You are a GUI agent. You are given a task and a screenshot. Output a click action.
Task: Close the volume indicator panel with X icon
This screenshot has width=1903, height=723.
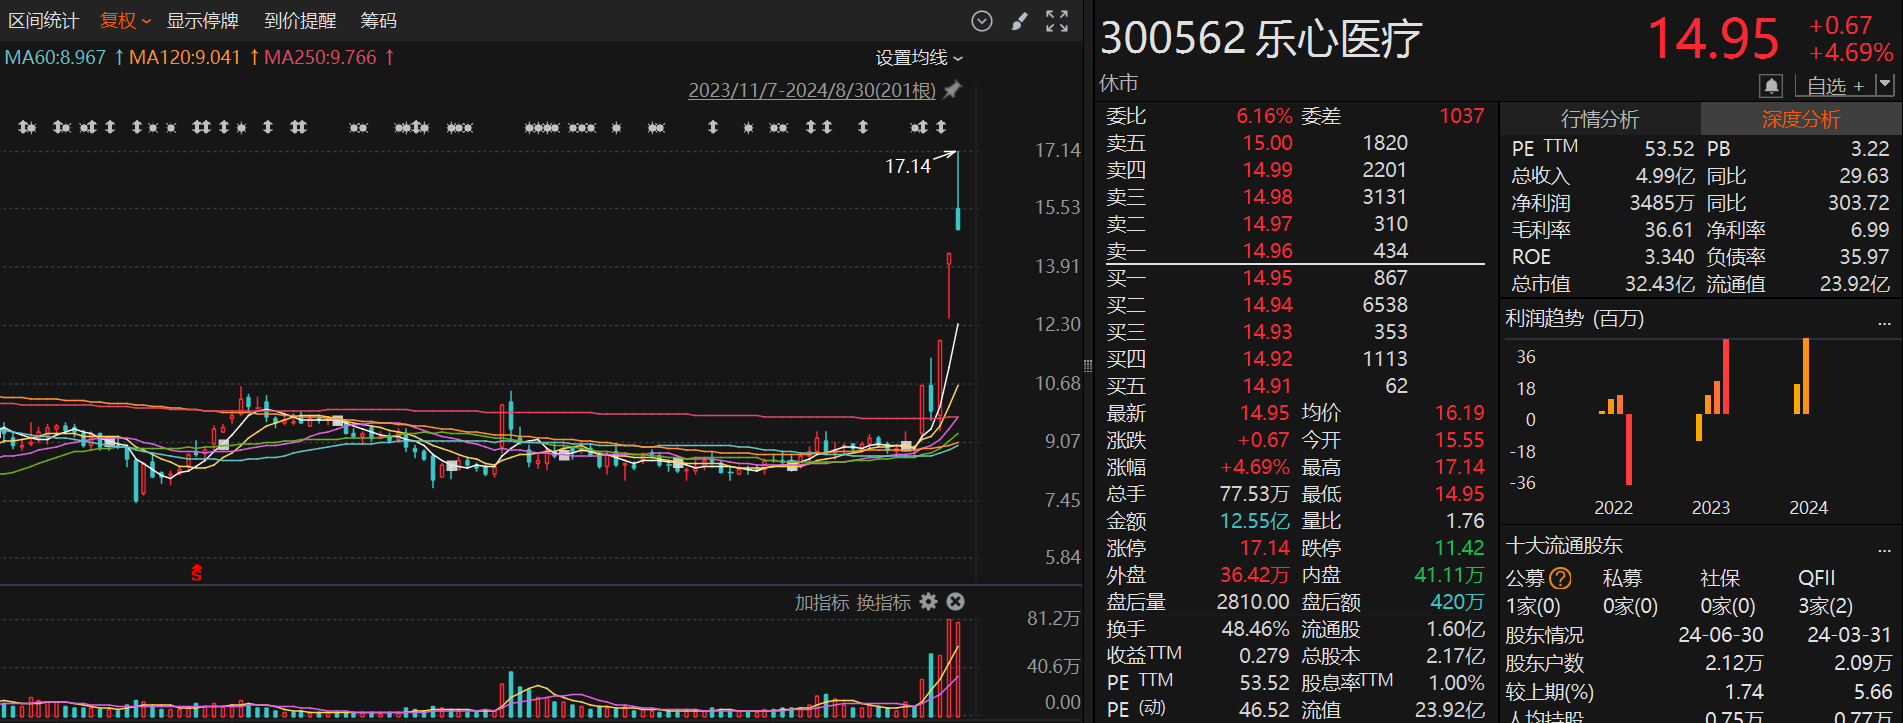click(x=956, y=602)
